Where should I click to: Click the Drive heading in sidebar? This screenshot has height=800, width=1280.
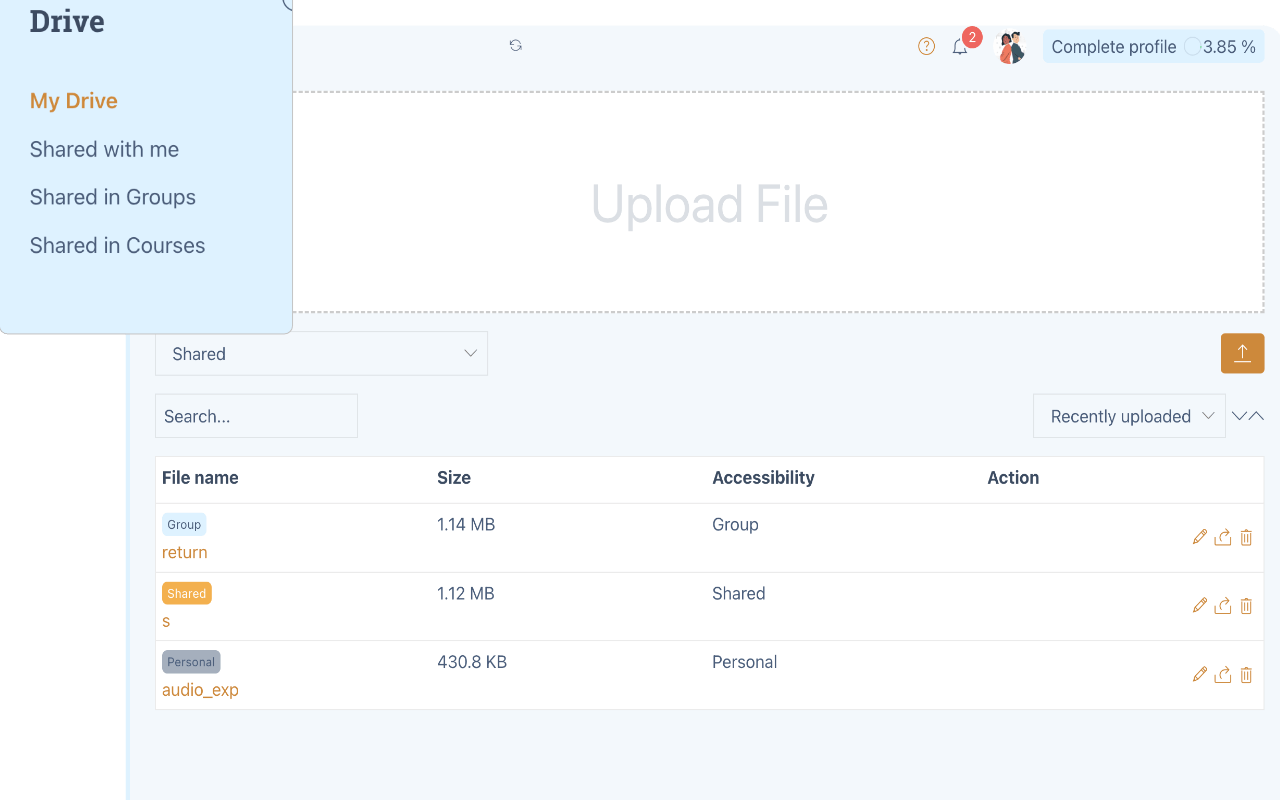pyautogui.click(x=67, y=21)
